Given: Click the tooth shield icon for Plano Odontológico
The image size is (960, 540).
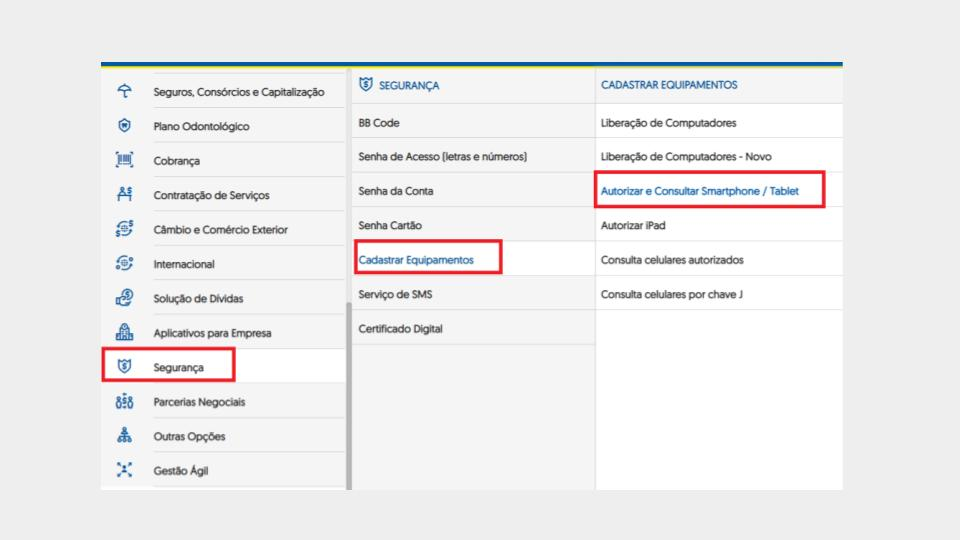Looking at the screenshot, I should pos(124,126).
